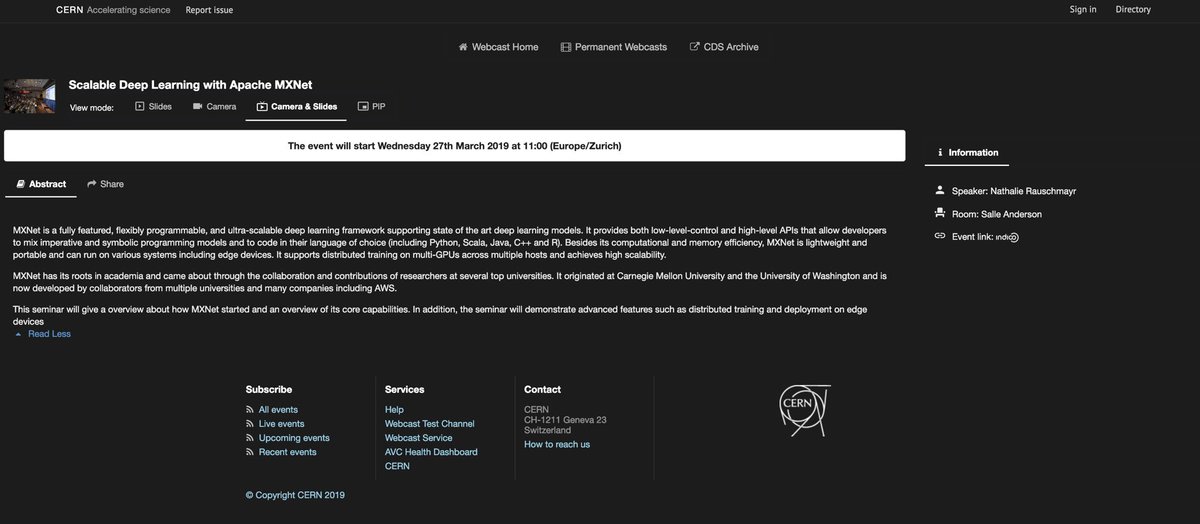Open AVC Health Dashboard link

pos(431,452)
